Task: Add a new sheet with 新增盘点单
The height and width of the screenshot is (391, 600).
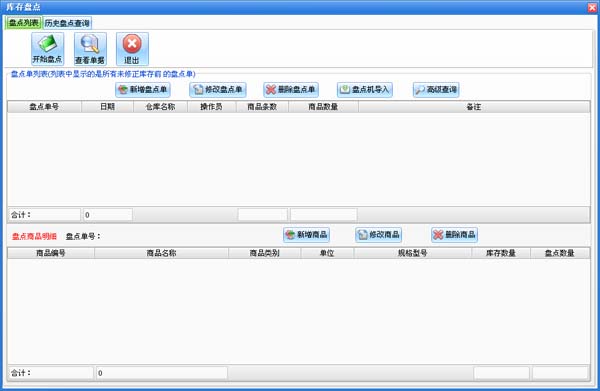Action: [x=143, y=90]
